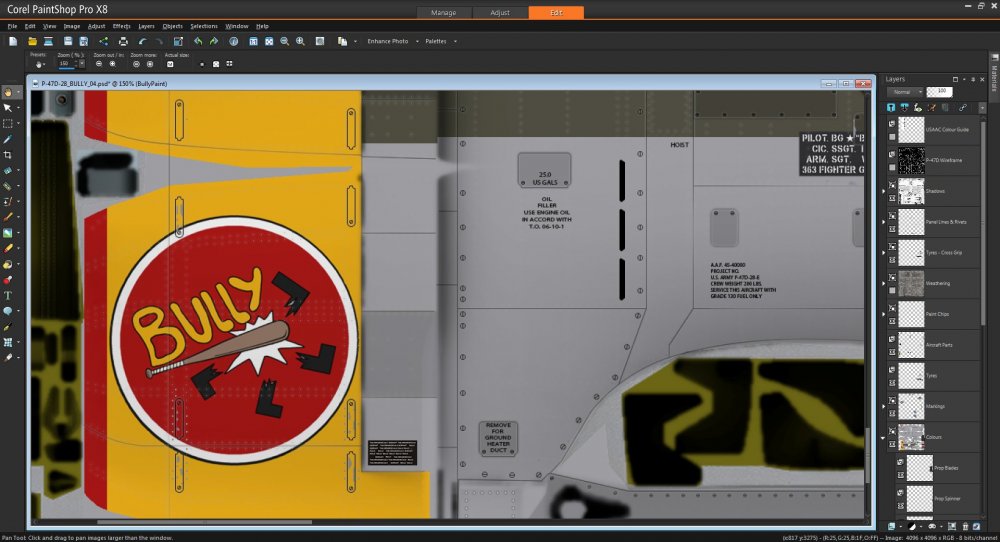Click the horizontal scrollbar of the image window

point(204,522)
